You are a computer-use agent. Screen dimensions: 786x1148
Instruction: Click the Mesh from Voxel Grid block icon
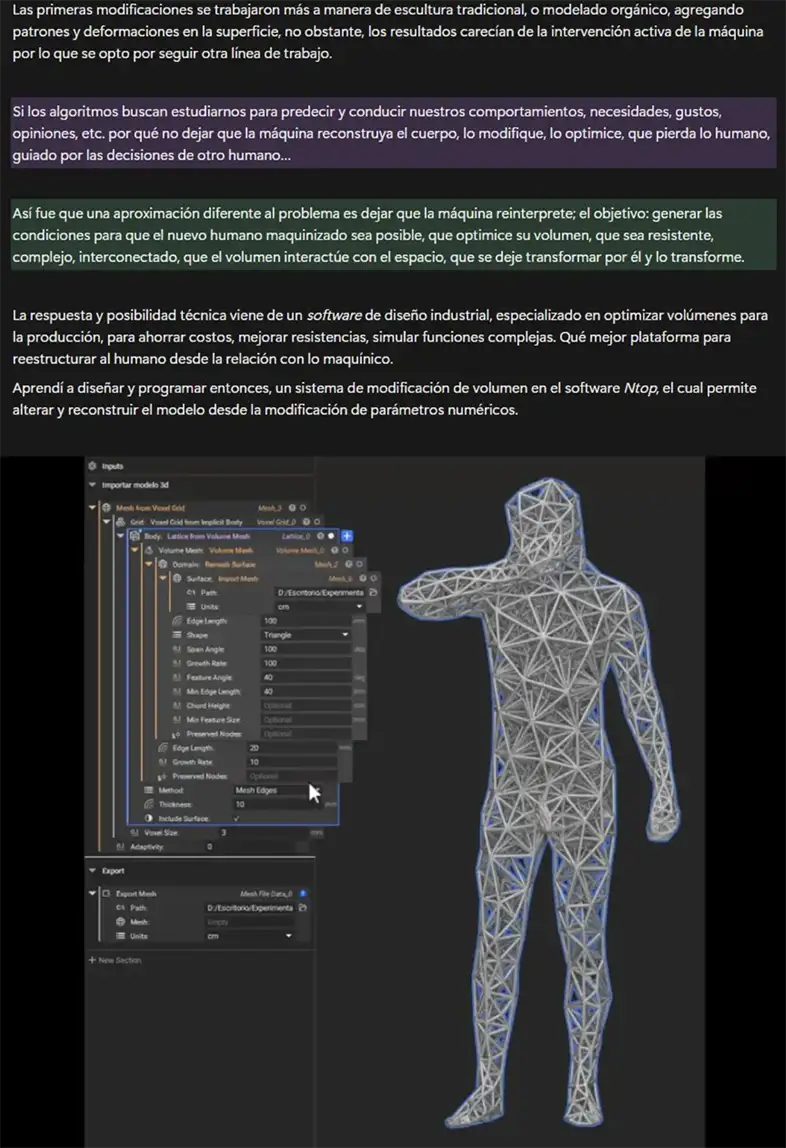(107, 508)
